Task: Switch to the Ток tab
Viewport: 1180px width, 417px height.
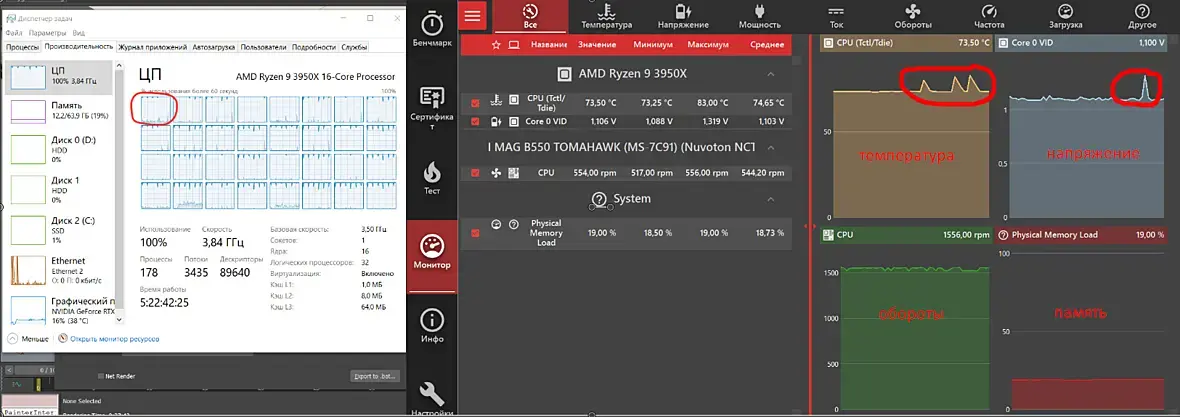Action: click(x=836, y=16)
